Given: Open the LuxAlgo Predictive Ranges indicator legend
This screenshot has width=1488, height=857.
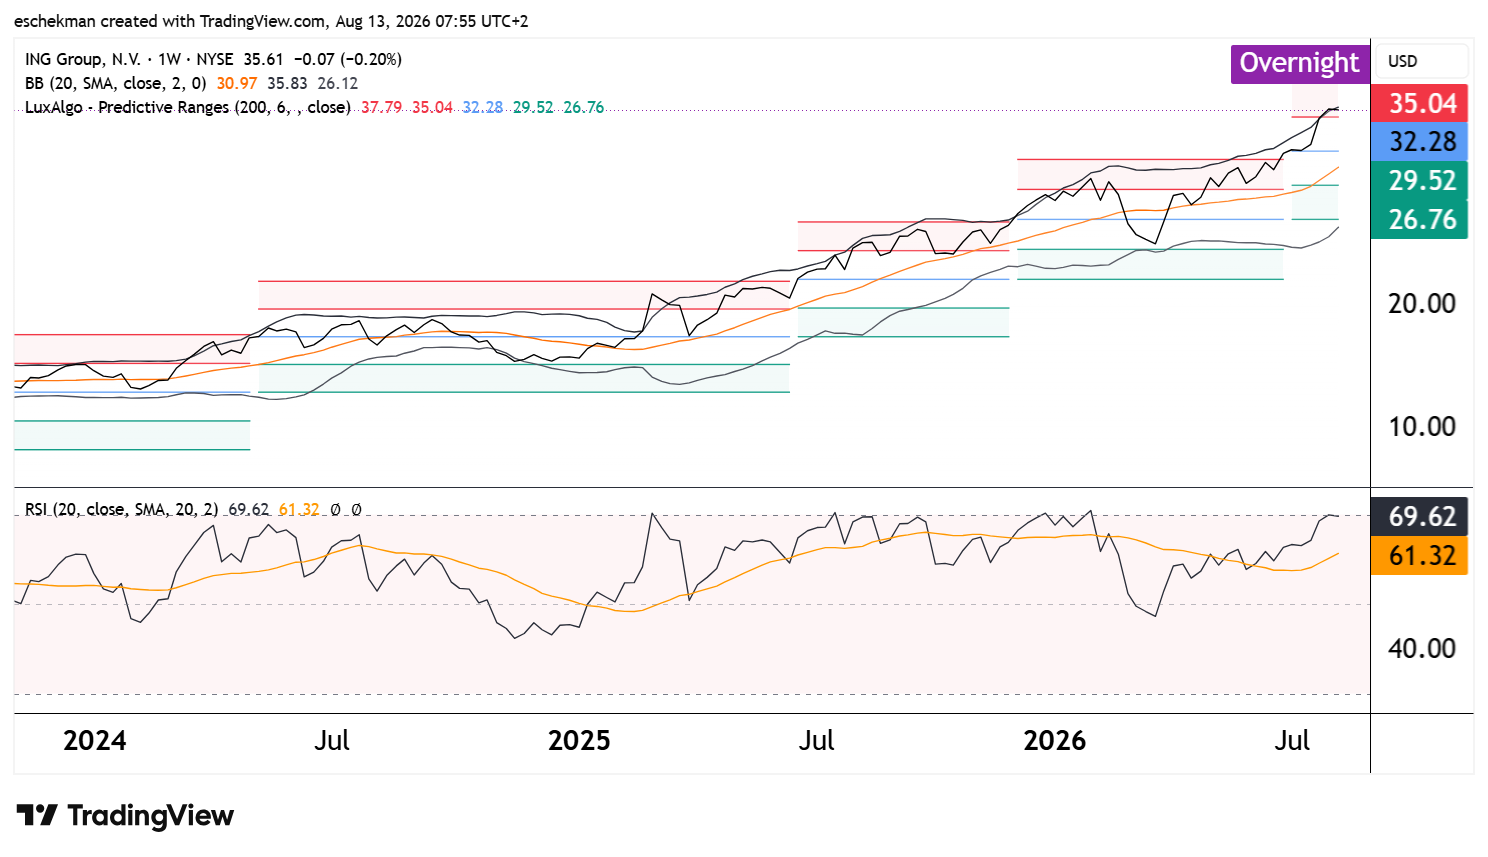Looking at the screenshot, I should coord(187,108).
